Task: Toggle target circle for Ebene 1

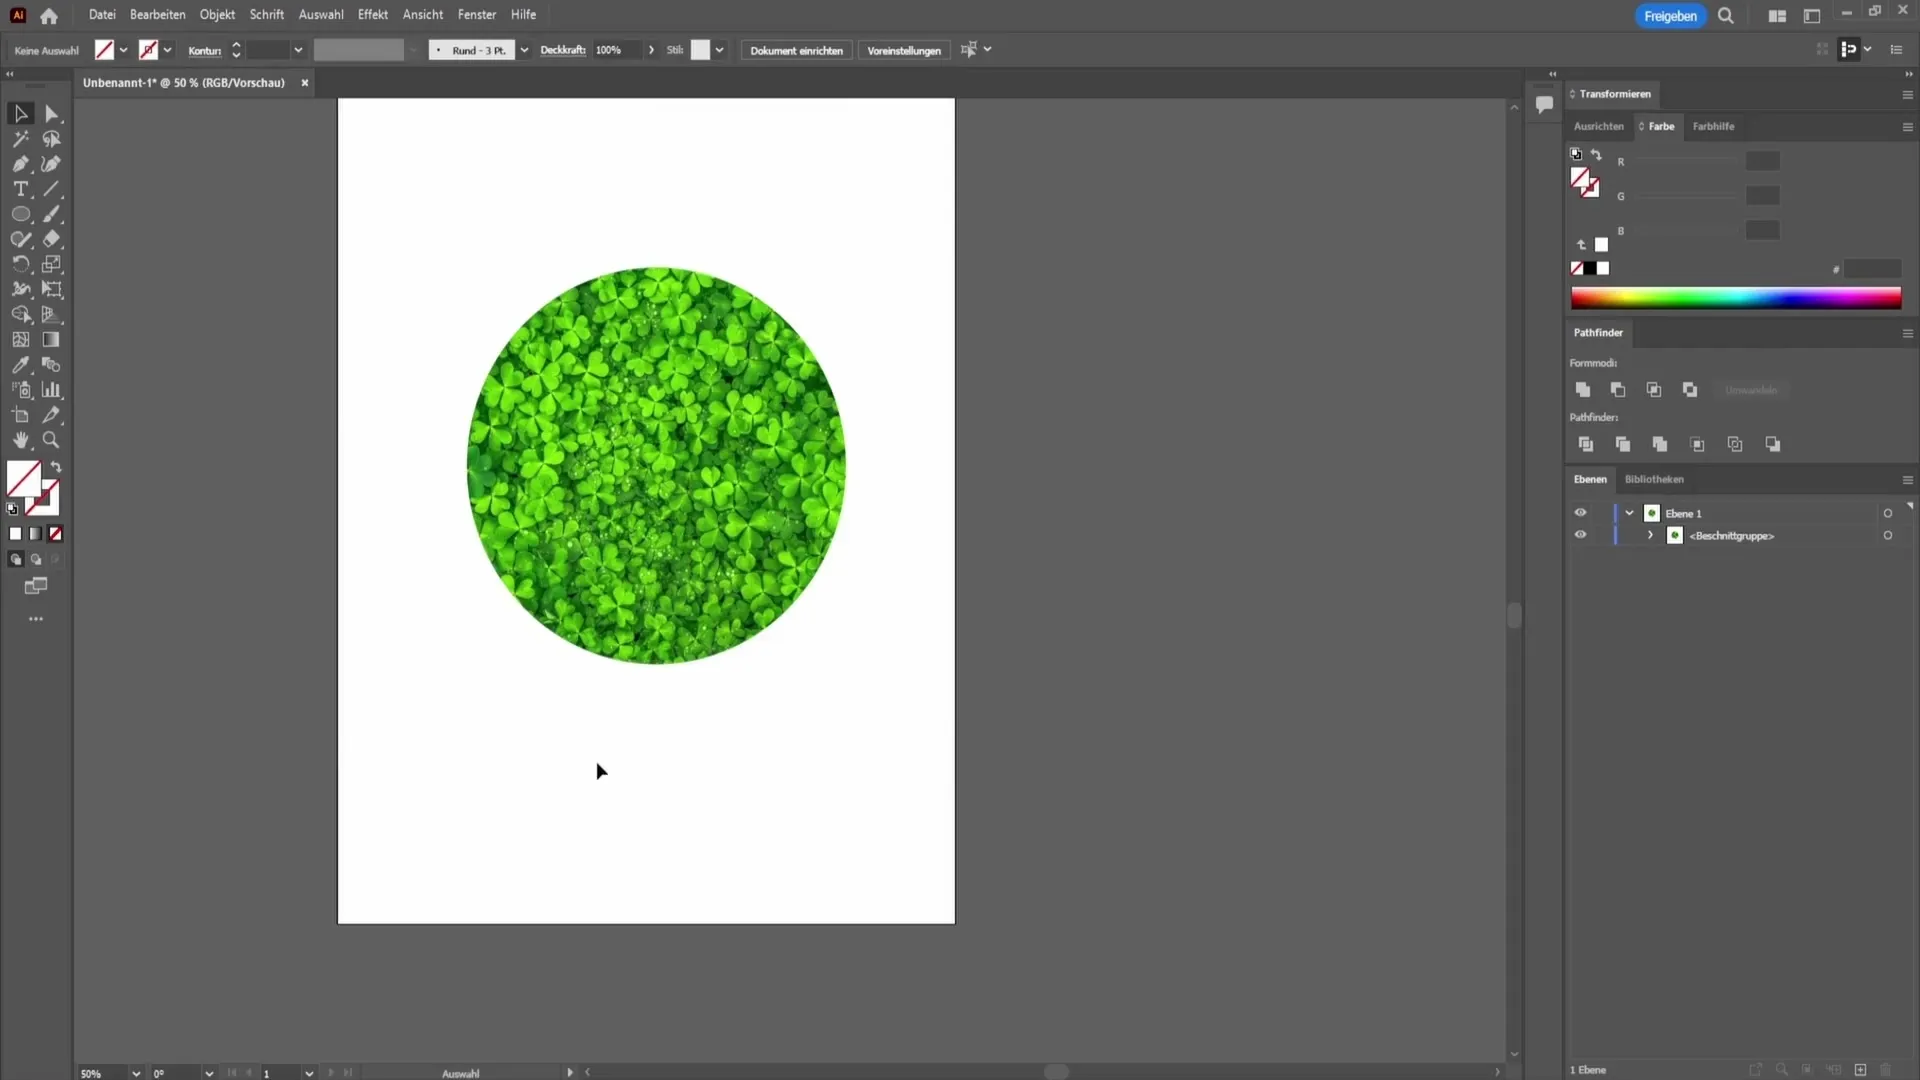Action: pos(1888,513)
